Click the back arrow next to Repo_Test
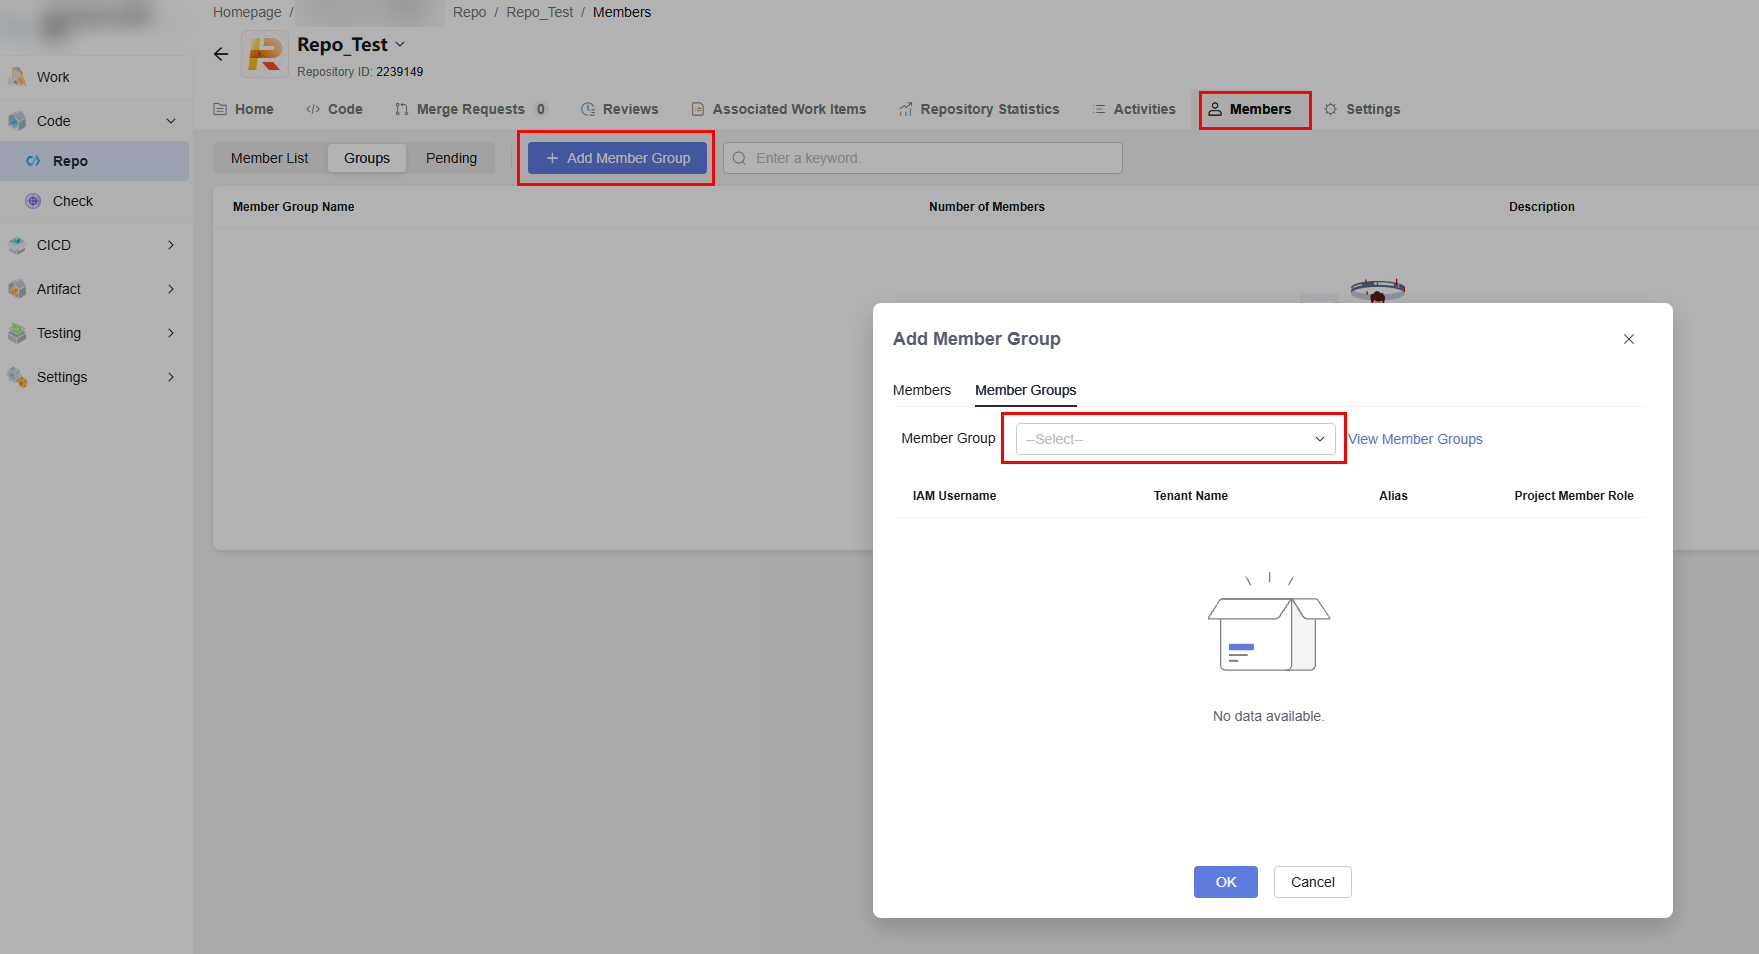Screen dimensions: 1759x954 pos(221,54)
